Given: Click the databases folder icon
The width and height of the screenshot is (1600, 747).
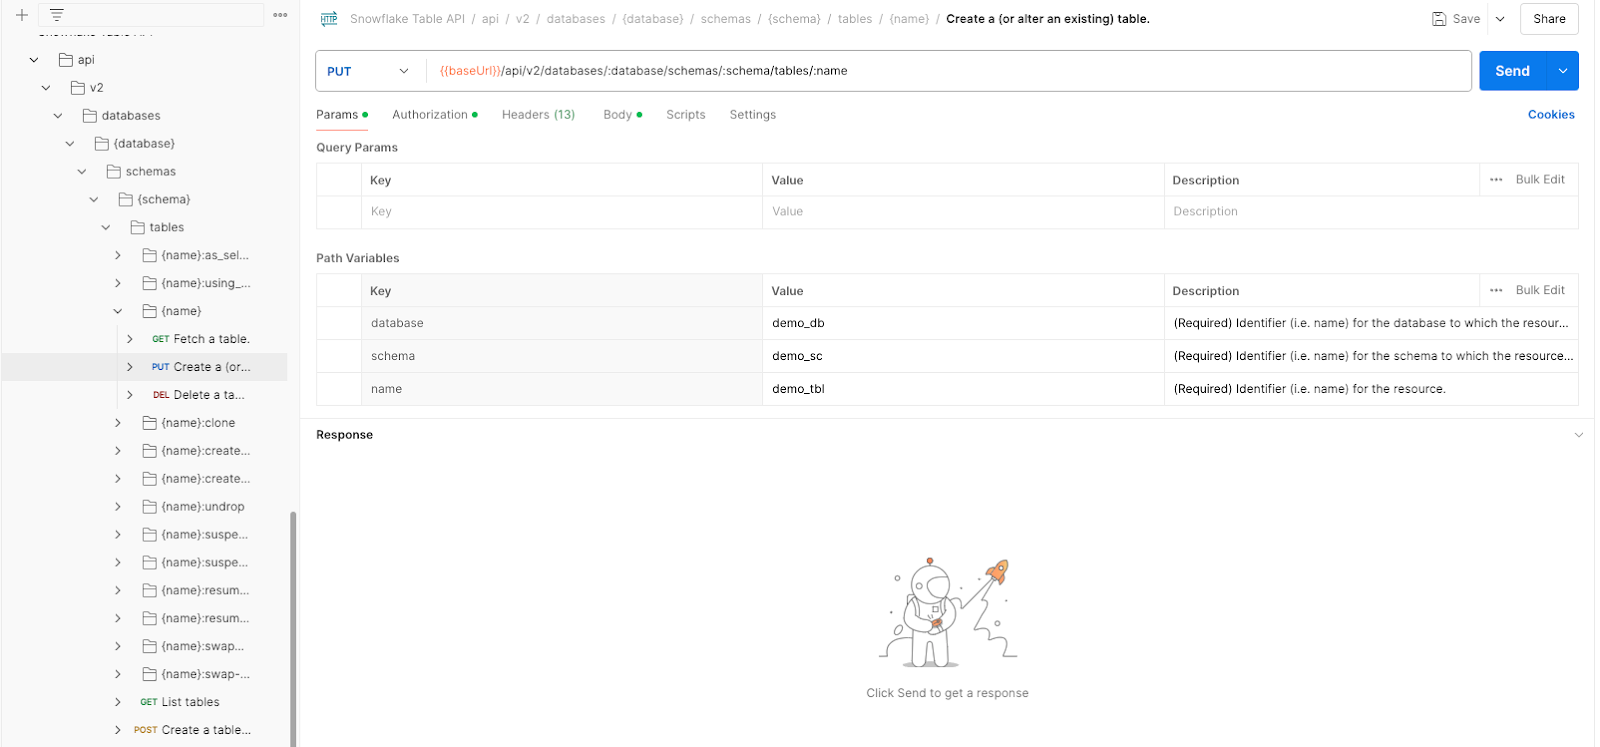Looking at the screenshot, I should click(90, 116).
